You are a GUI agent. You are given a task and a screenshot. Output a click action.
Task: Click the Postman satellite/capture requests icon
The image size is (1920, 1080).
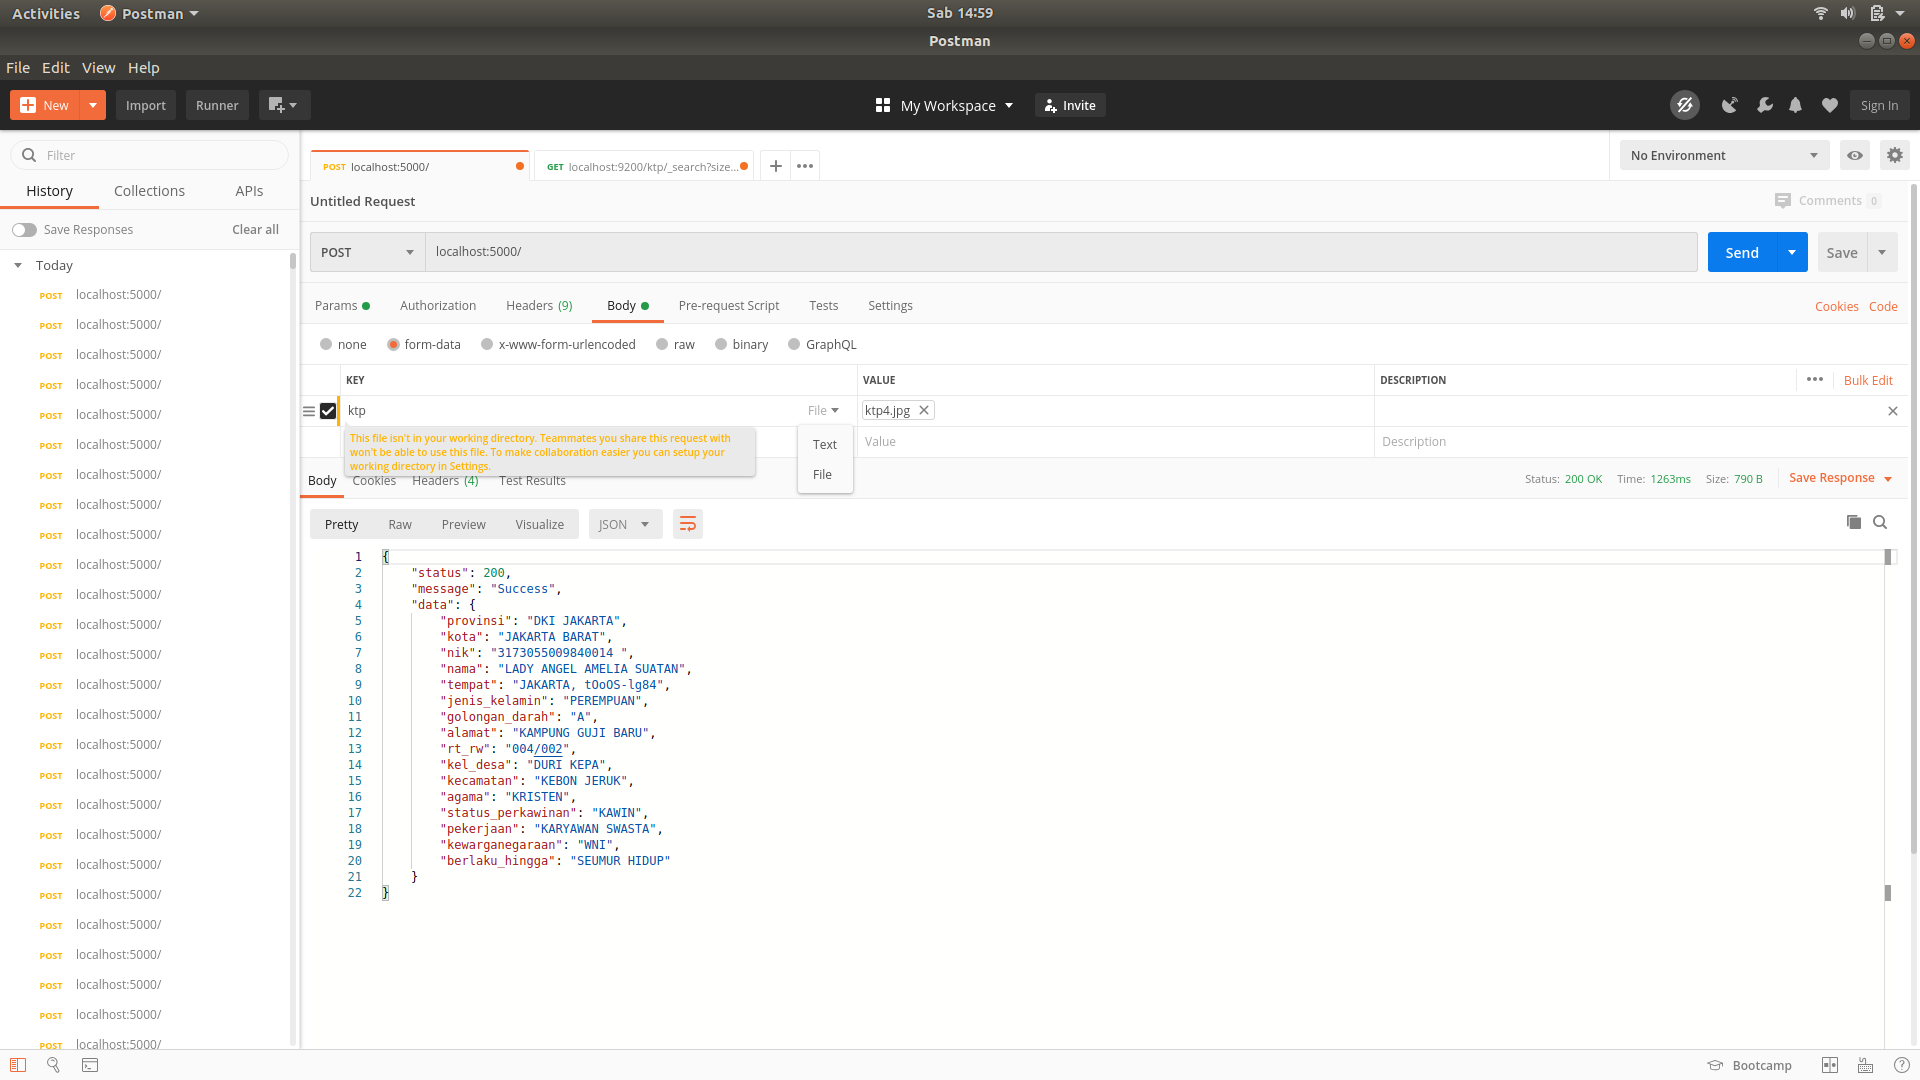tap(1729, 105)
